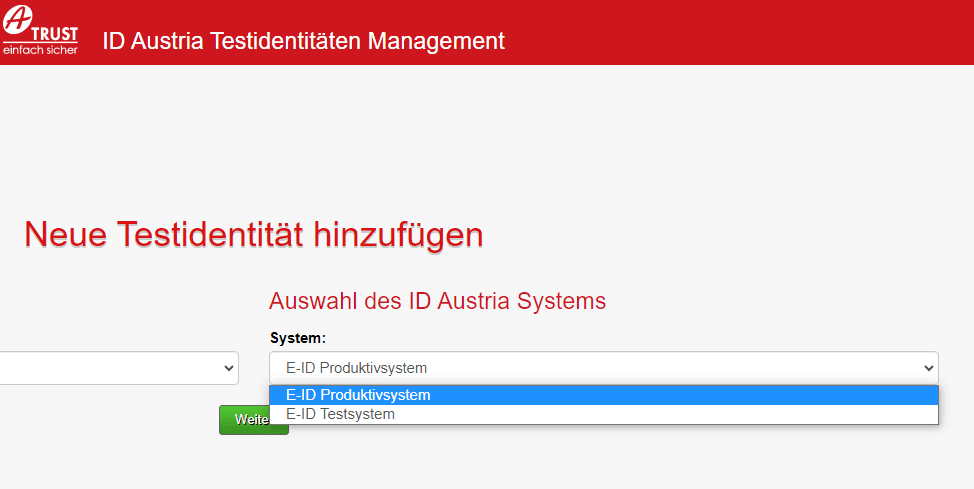Select E-ID Produktivsystem option in list

(604, 395)
